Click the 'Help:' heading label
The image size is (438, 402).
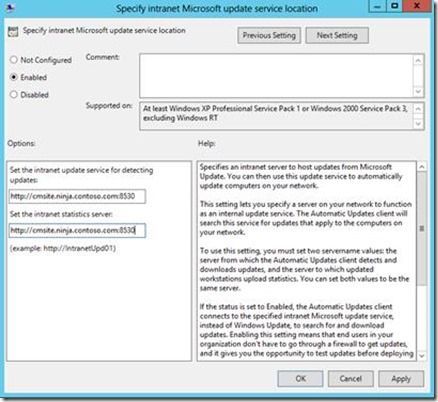tap(207, 143)
